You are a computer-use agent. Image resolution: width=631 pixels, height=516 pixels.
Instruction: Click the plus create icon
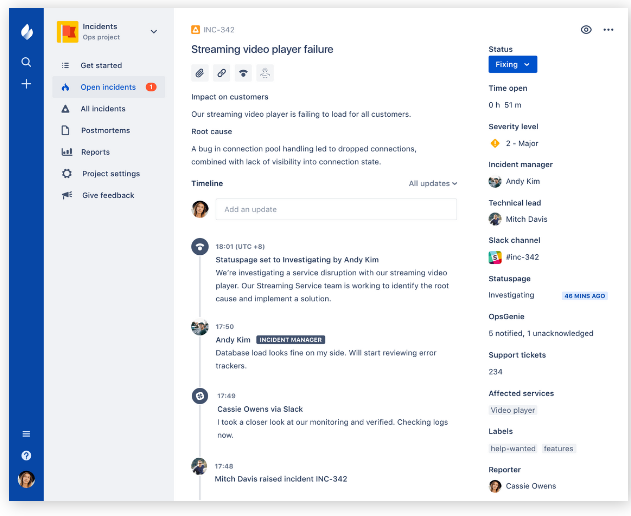click(x=26, y=84)
